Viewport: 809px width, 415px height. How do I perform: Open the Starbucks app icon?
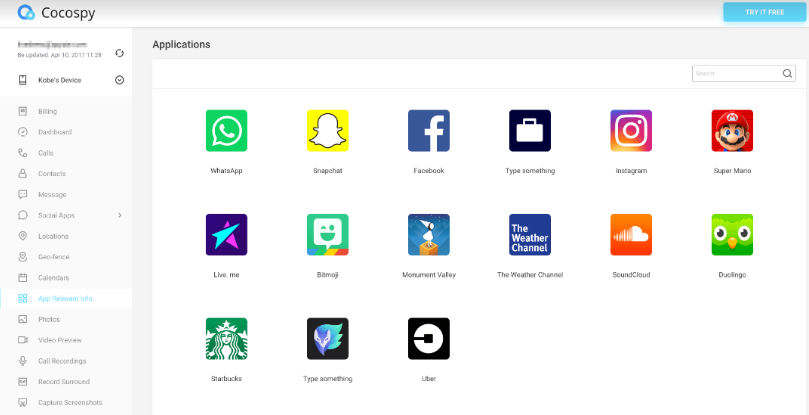pyautogui.click(x=226, y=339)
